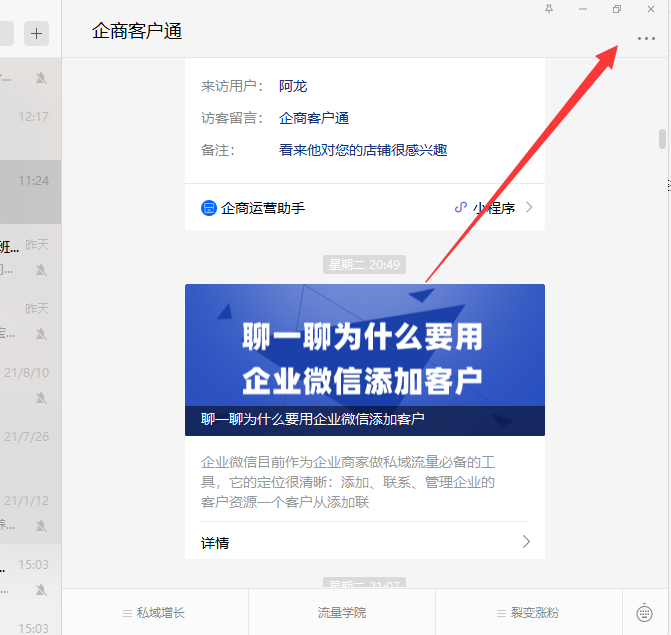This screenshot has height=635, width=671.
Task: Close the chat window
Action: coord(651,9)
